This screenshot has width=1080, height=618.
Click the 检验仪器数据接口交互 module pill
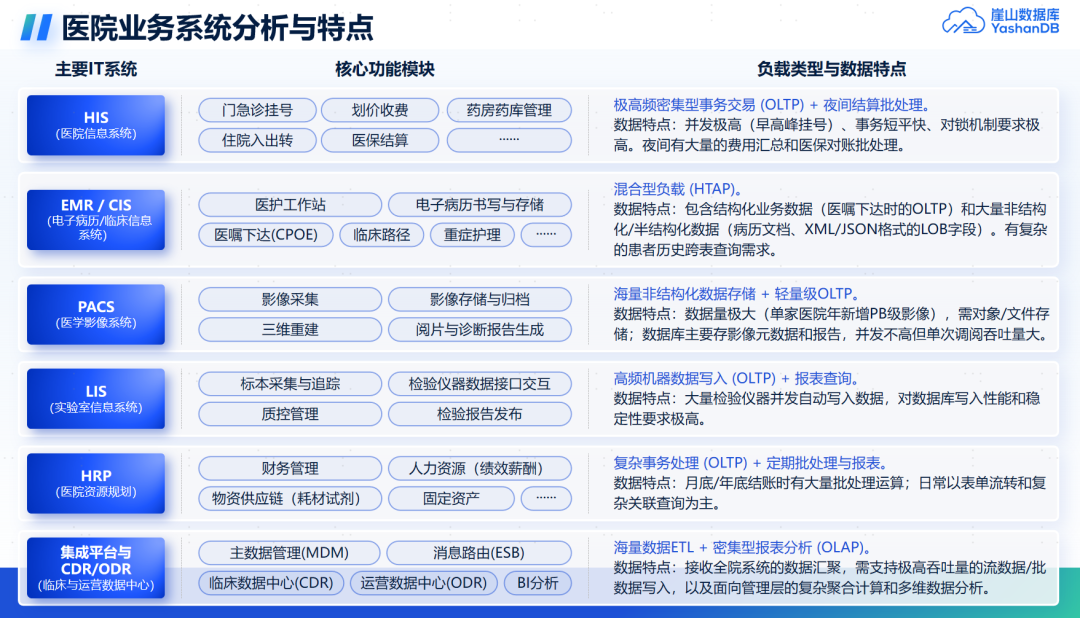pos(480,384)
